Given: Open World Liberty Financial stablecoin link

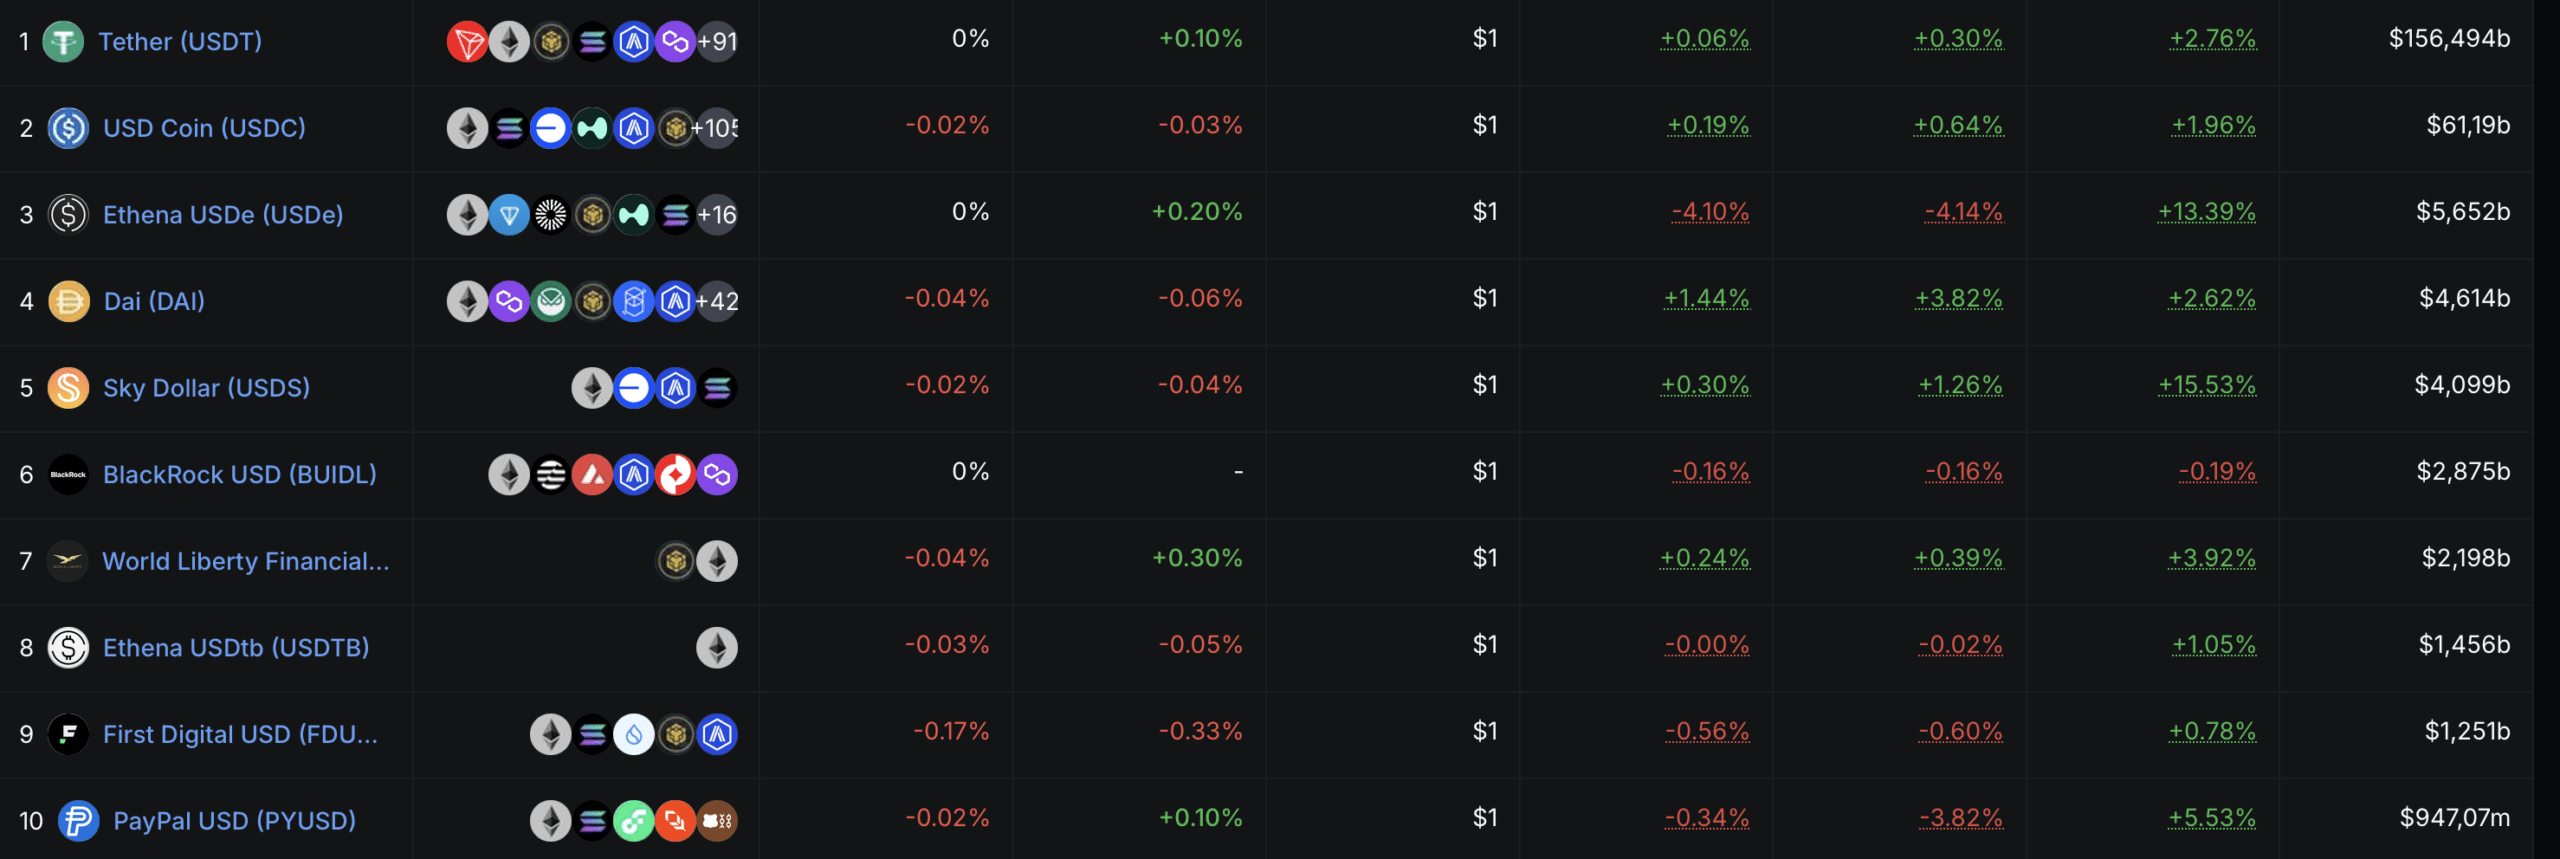Looking at the screenshot, I should point(246,561).
